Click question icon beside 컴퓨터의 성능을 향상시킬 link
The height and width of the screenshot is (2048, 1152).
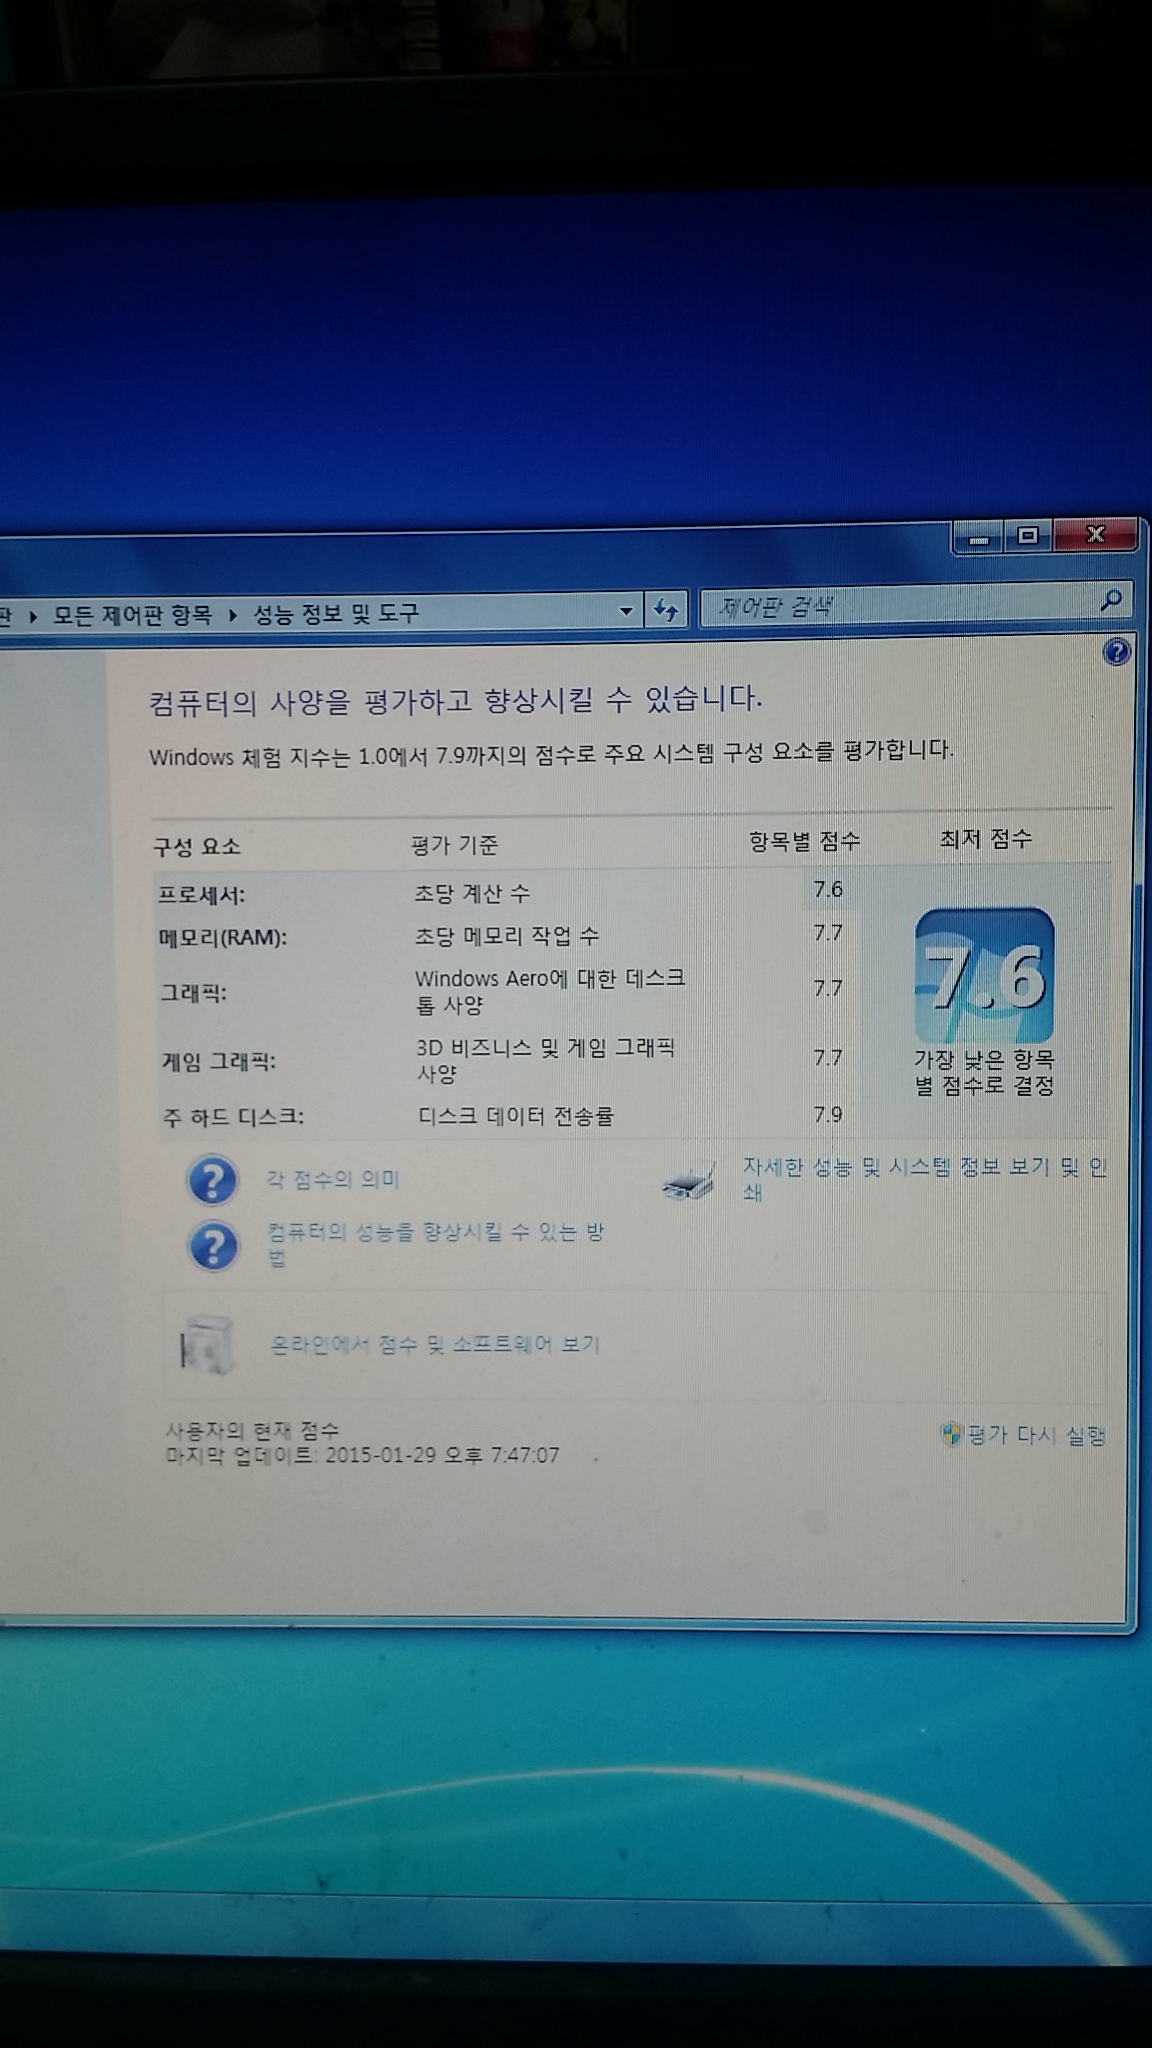[213, 1247]
